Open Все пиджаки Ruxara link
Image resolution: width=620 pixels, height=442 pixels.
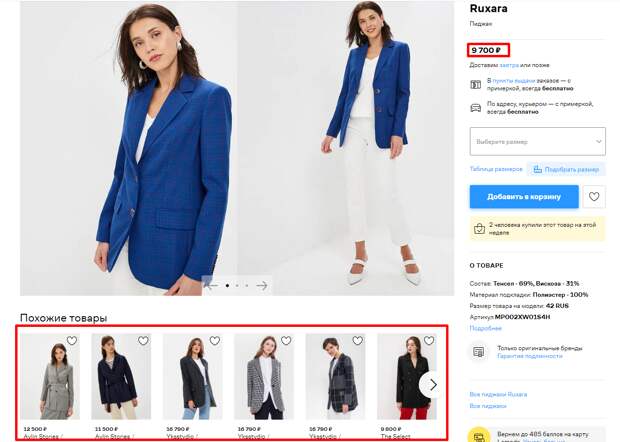[498, 394]
